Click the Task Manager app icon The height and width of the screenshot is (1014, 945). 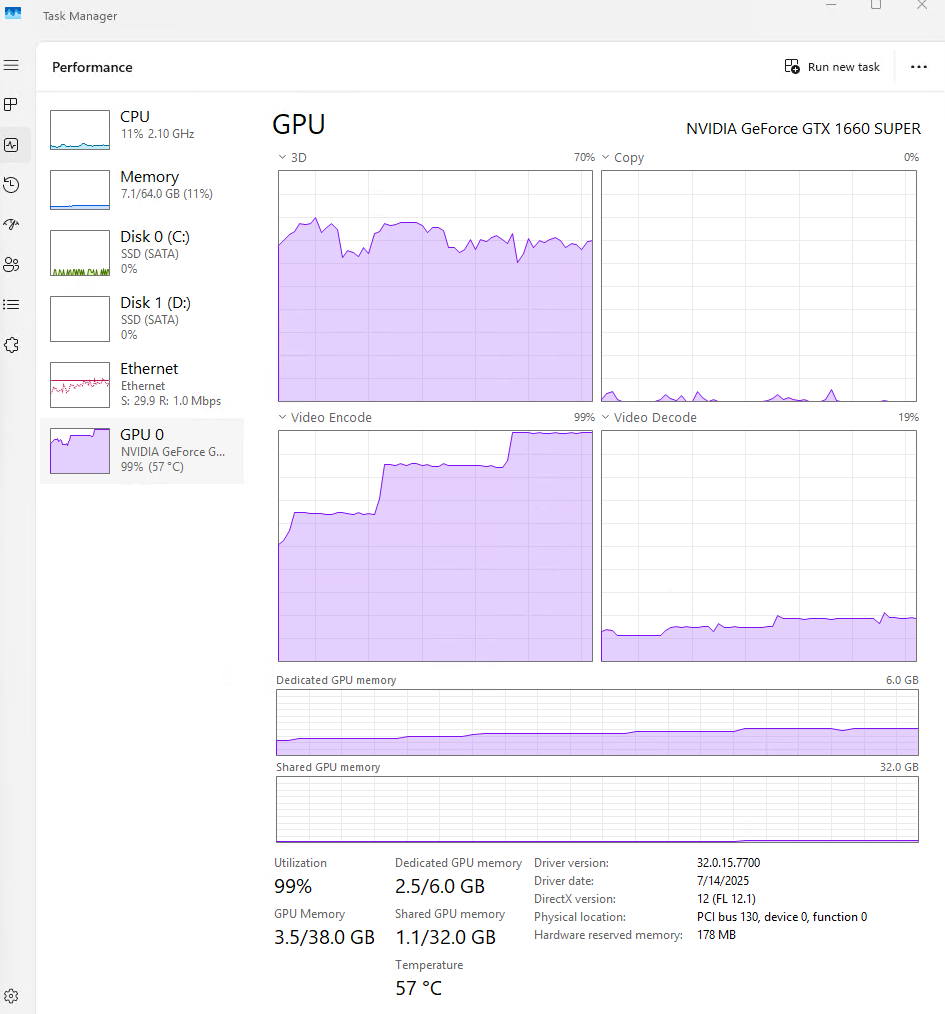point(13,13)
